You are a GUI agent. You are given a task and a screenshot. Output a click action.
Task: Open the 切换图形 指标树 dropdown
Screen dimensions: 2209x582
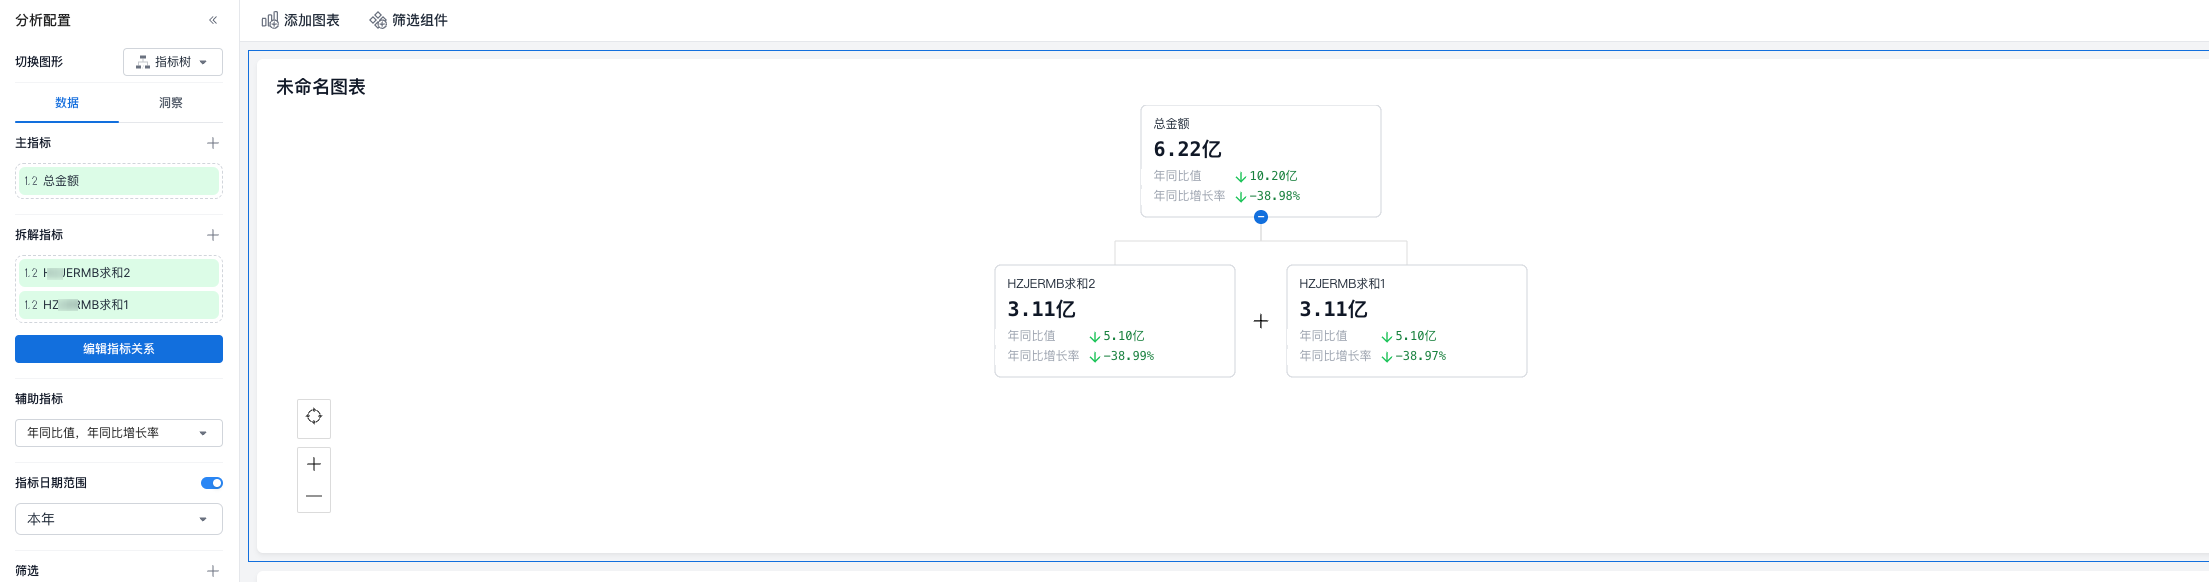click(x=173, y=62)
